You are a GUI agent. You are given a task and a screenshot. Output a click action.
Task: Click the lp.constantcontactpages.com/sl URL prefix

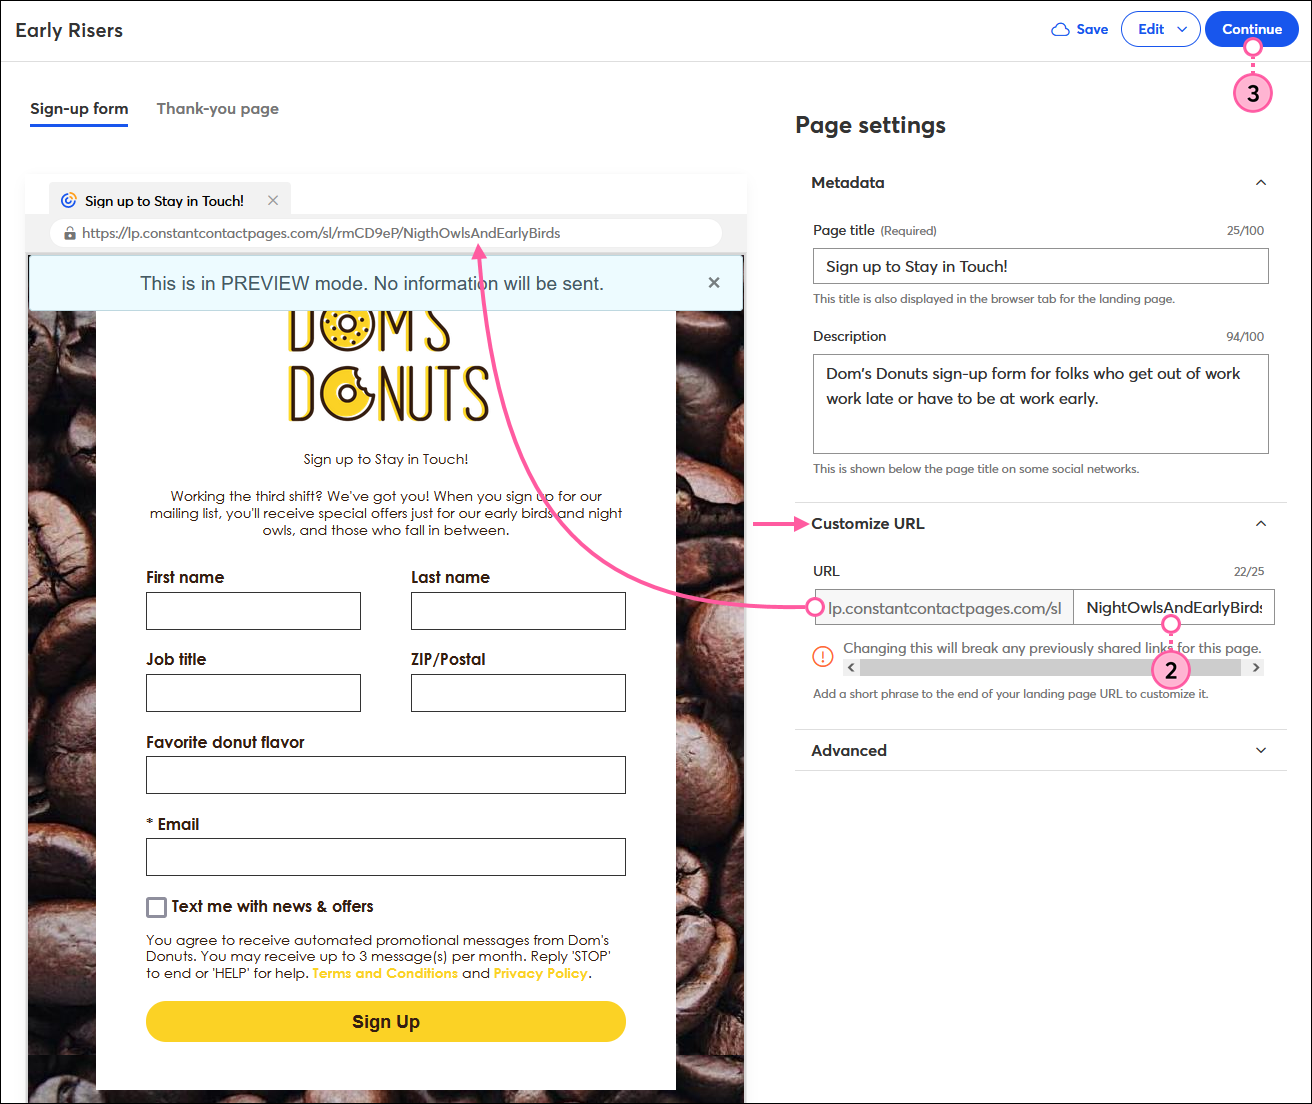[x=944, y=607]
